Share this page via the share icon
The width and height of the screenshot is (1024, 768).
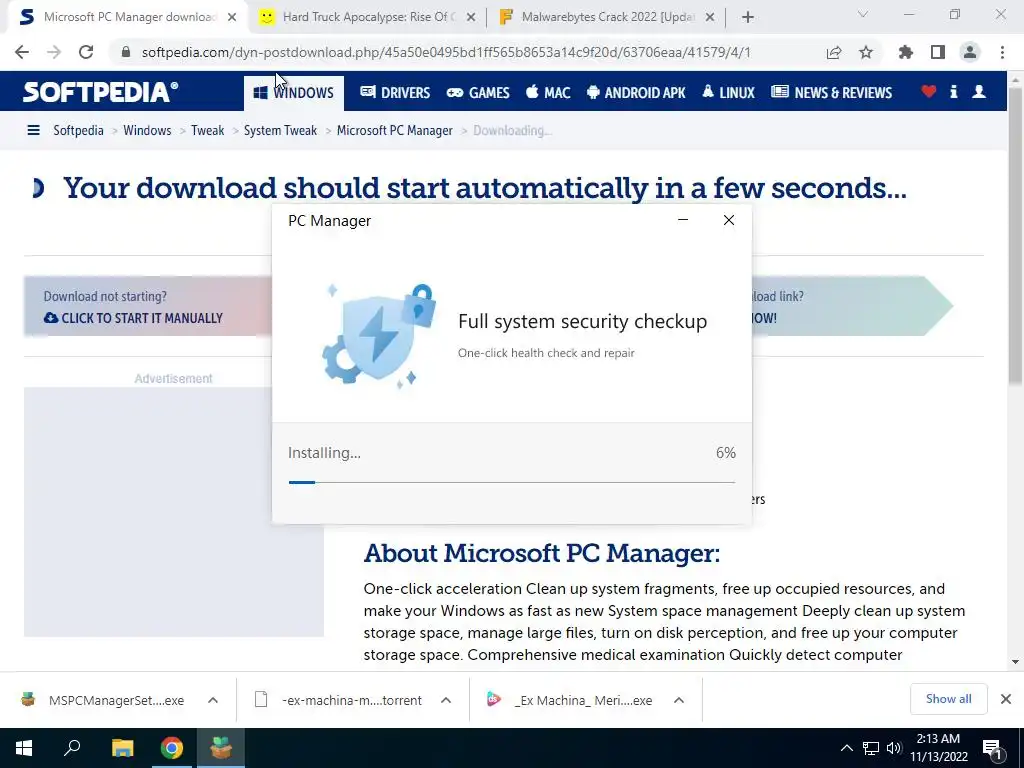[834, 52]
